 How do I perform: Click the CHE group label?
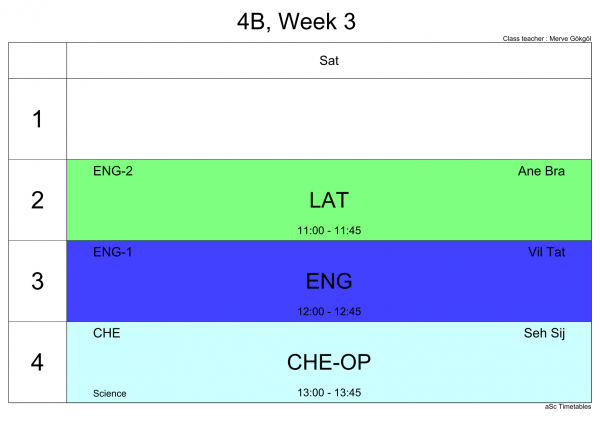click(x=106, y=333)
